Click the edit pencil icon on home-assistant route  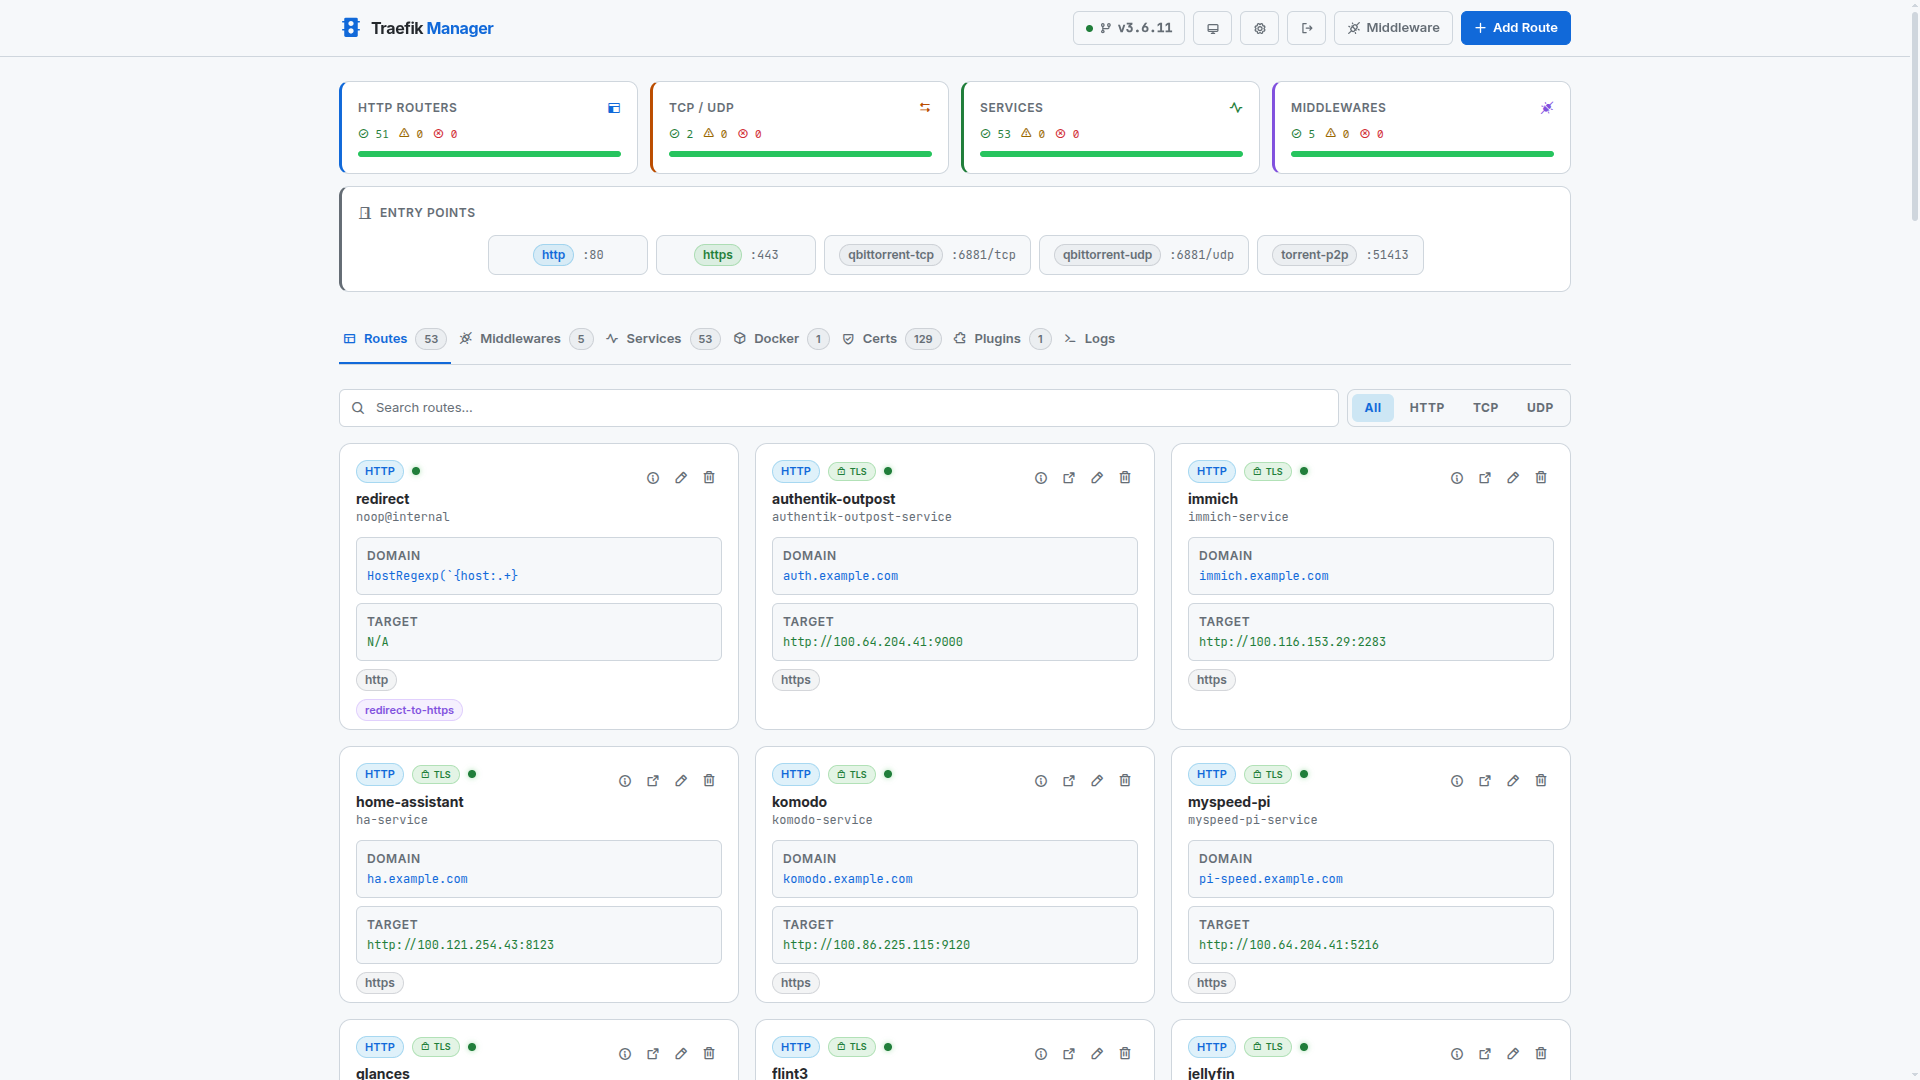(x=681, y=781)
